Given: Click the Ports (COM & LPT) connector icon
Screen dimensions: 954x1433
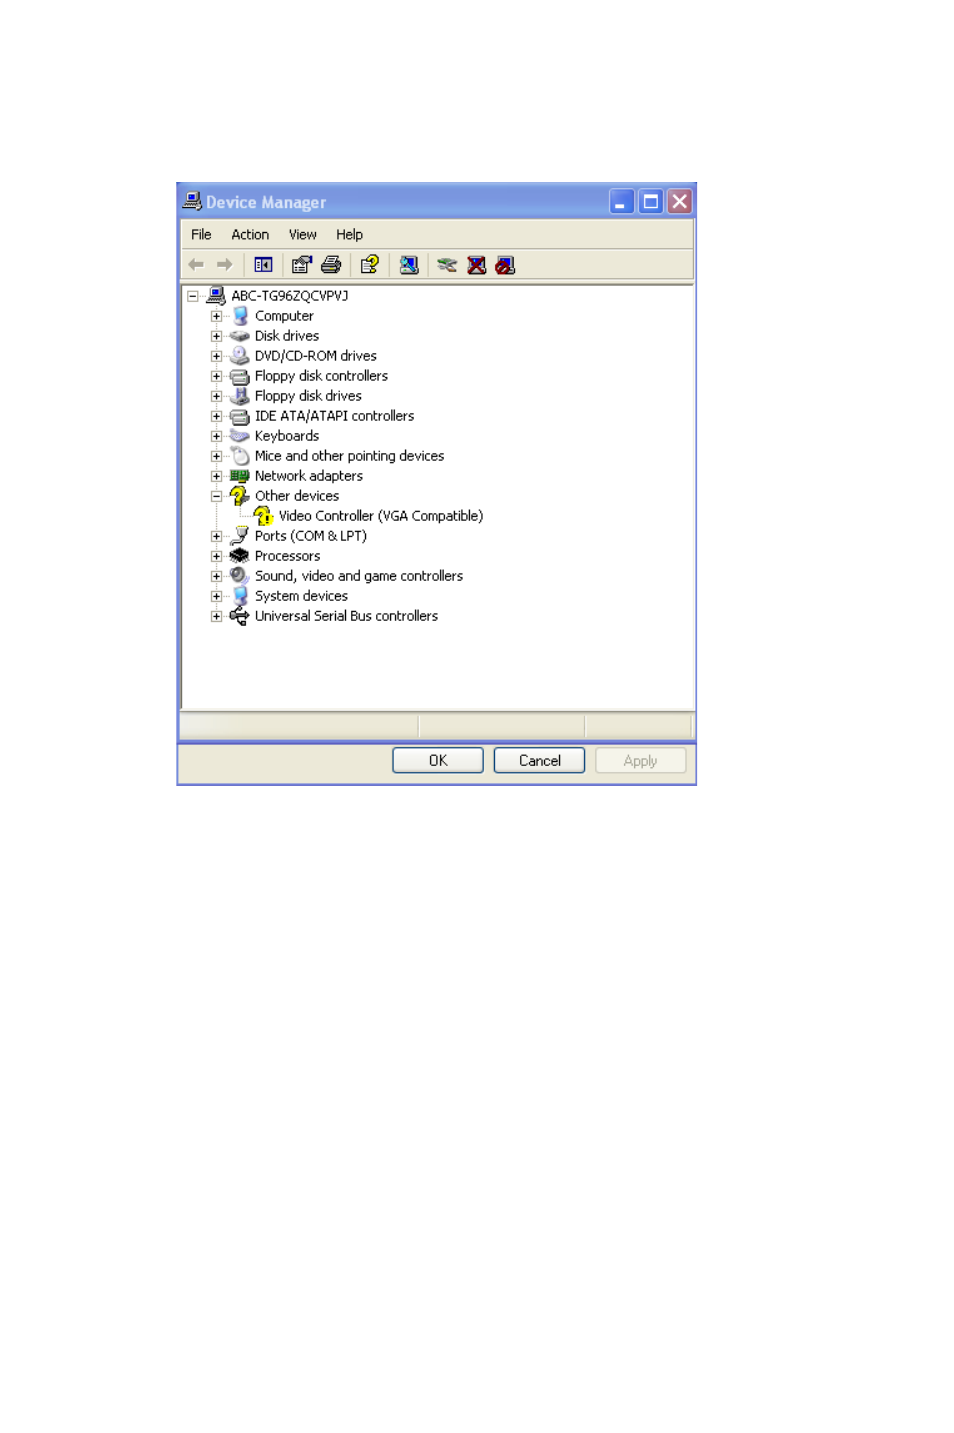Looking at the screenshot, I should click(x=240, y=536).
